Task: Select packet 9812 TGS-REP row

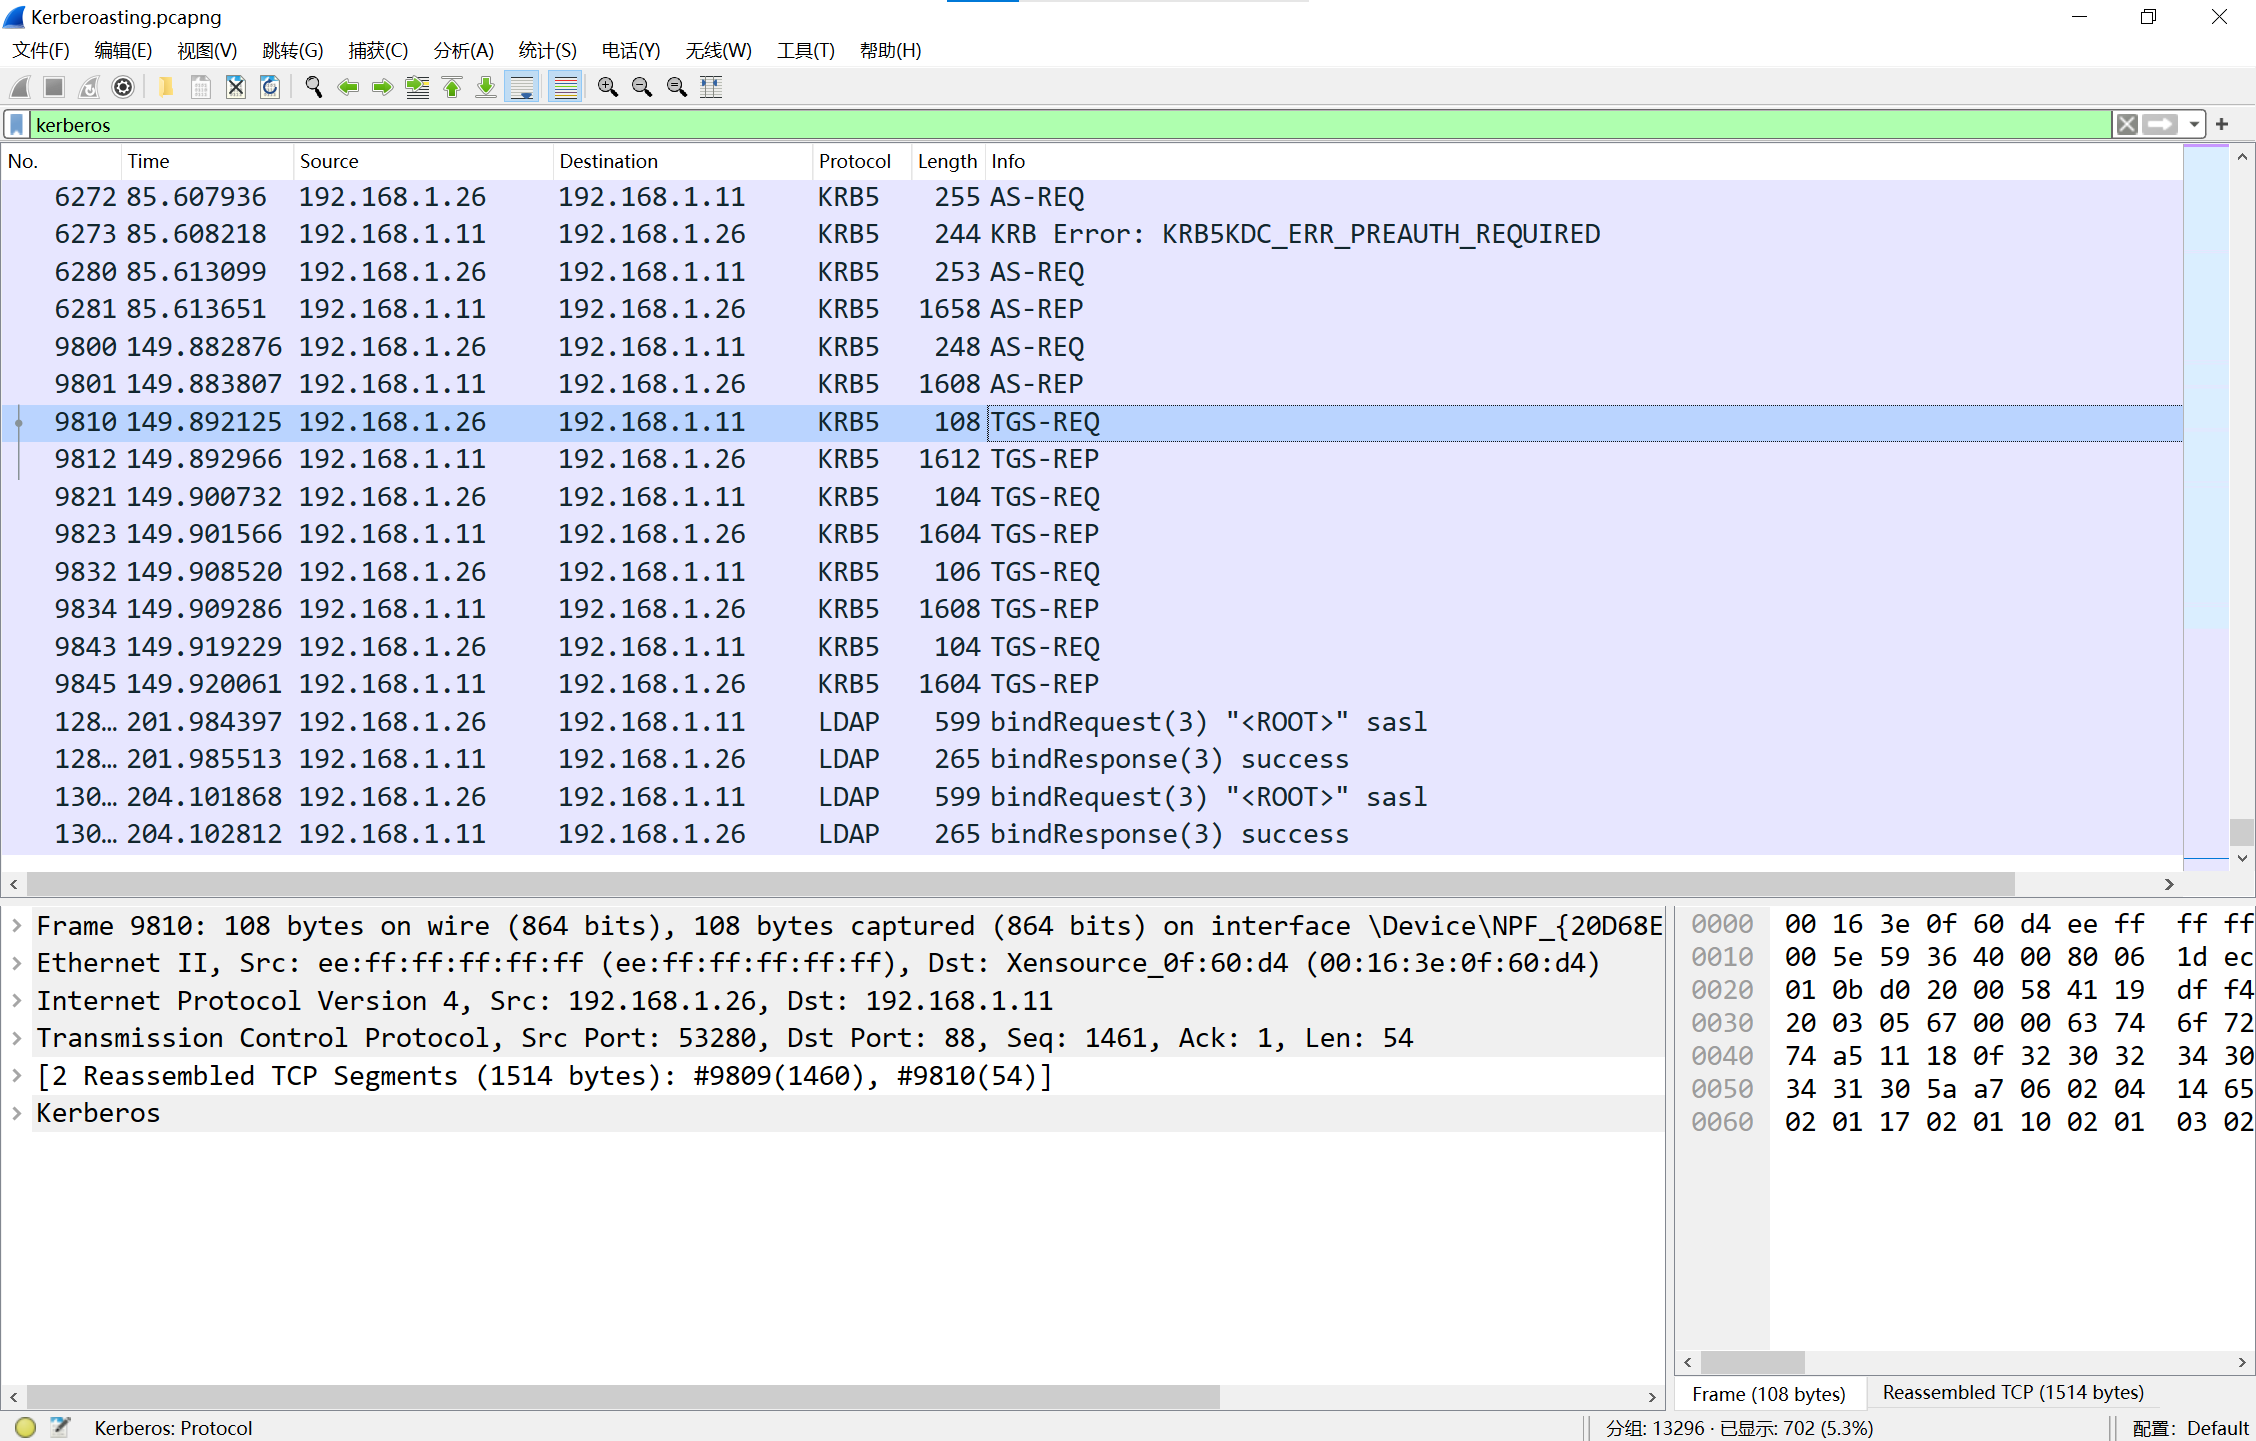Action: pyautogui.click(x=1091, y=459)
